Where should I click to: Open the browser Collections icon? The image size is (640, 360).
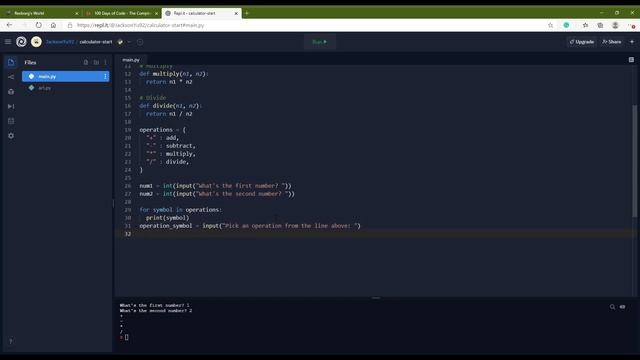click(x=600, y=25)
